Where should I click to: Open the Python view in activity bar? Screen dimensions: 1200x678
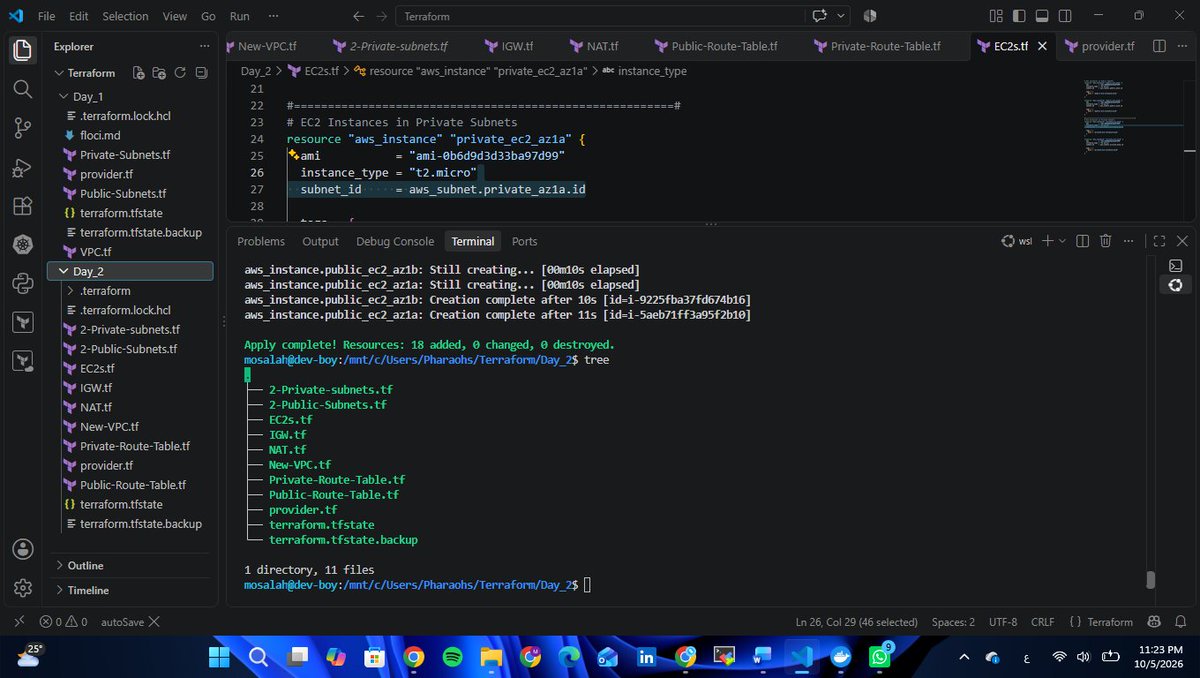pos(22,284)
